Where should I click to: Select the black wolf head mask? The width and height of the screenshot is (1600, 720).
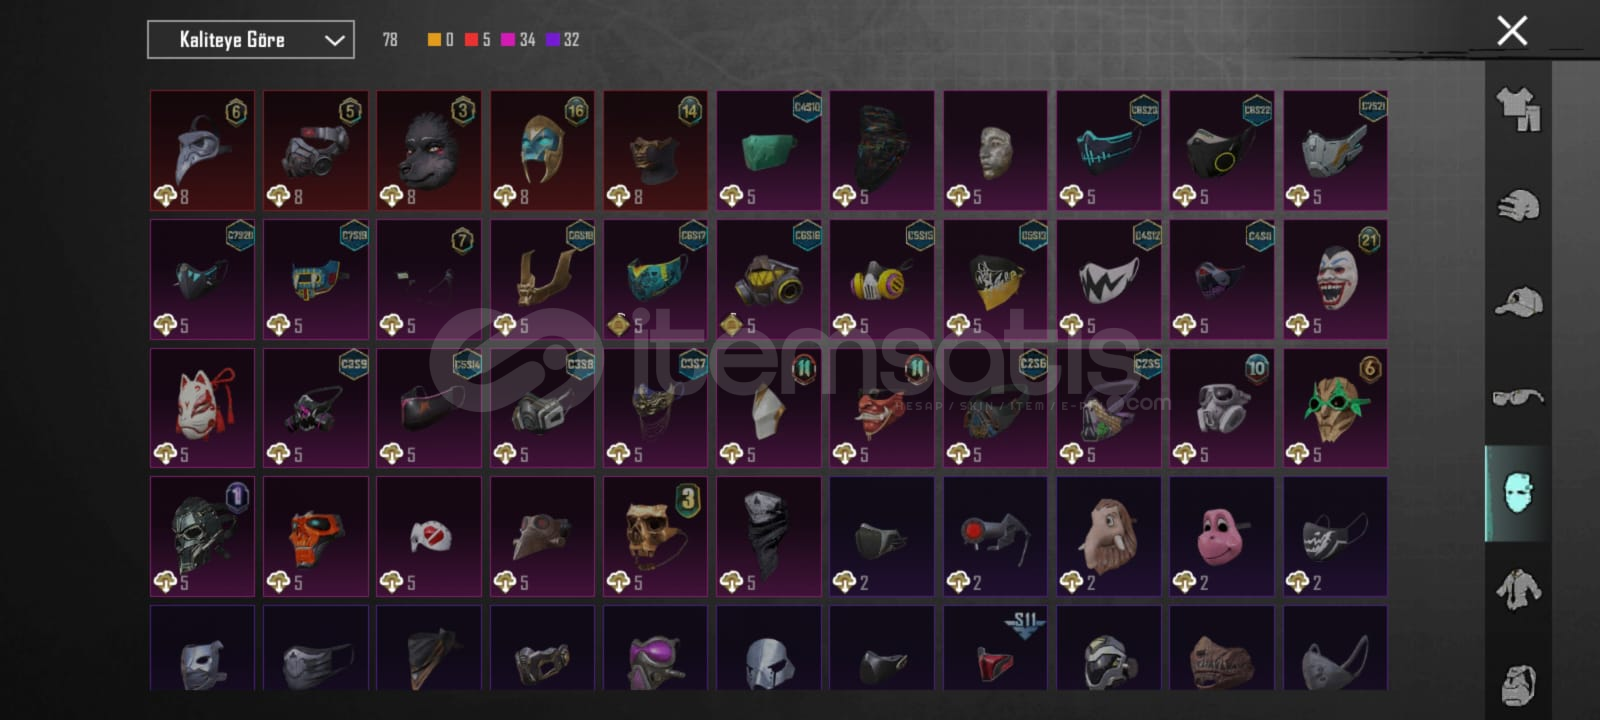[x=429, y=150]
